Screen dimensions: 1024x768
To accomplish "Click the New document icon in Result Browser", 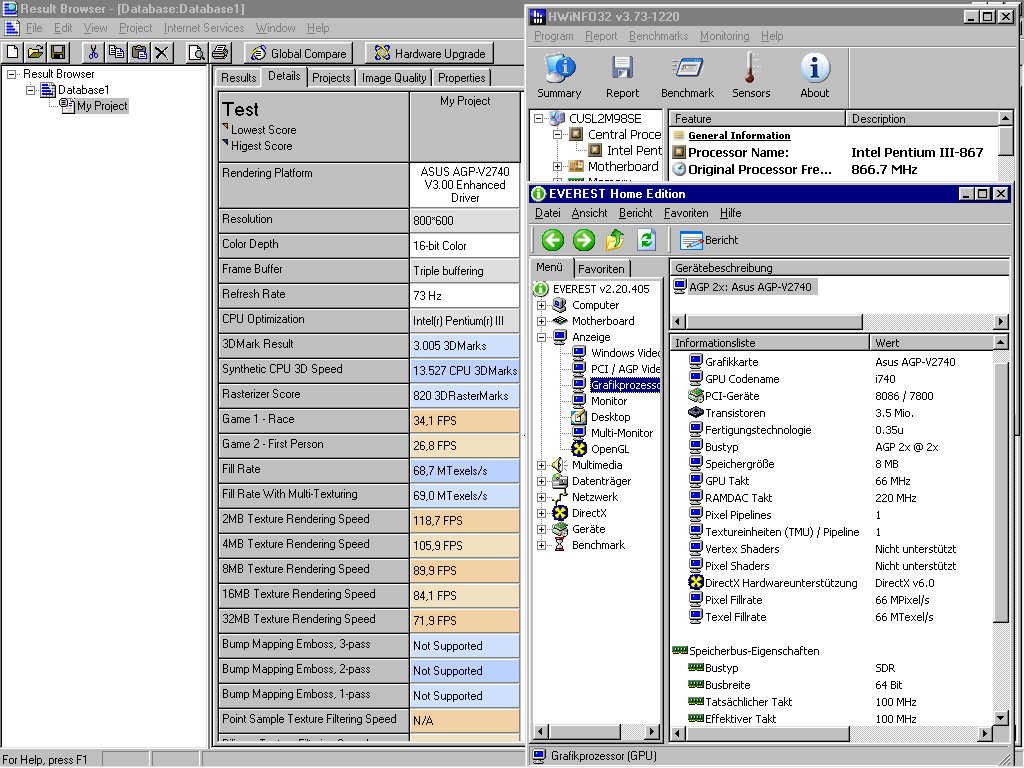I will (x=12, y=53).
